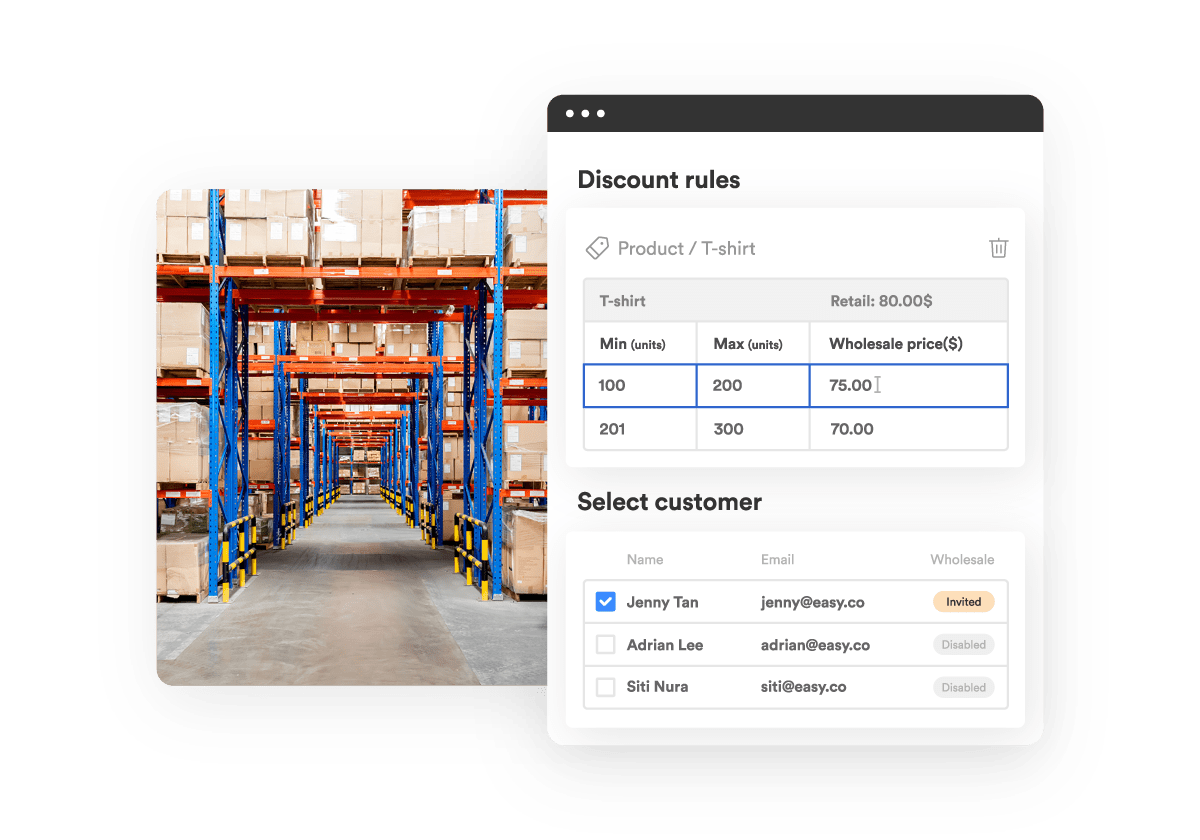
Task: Click the warehouse aisle photo
Action: (x=352, y=437)
